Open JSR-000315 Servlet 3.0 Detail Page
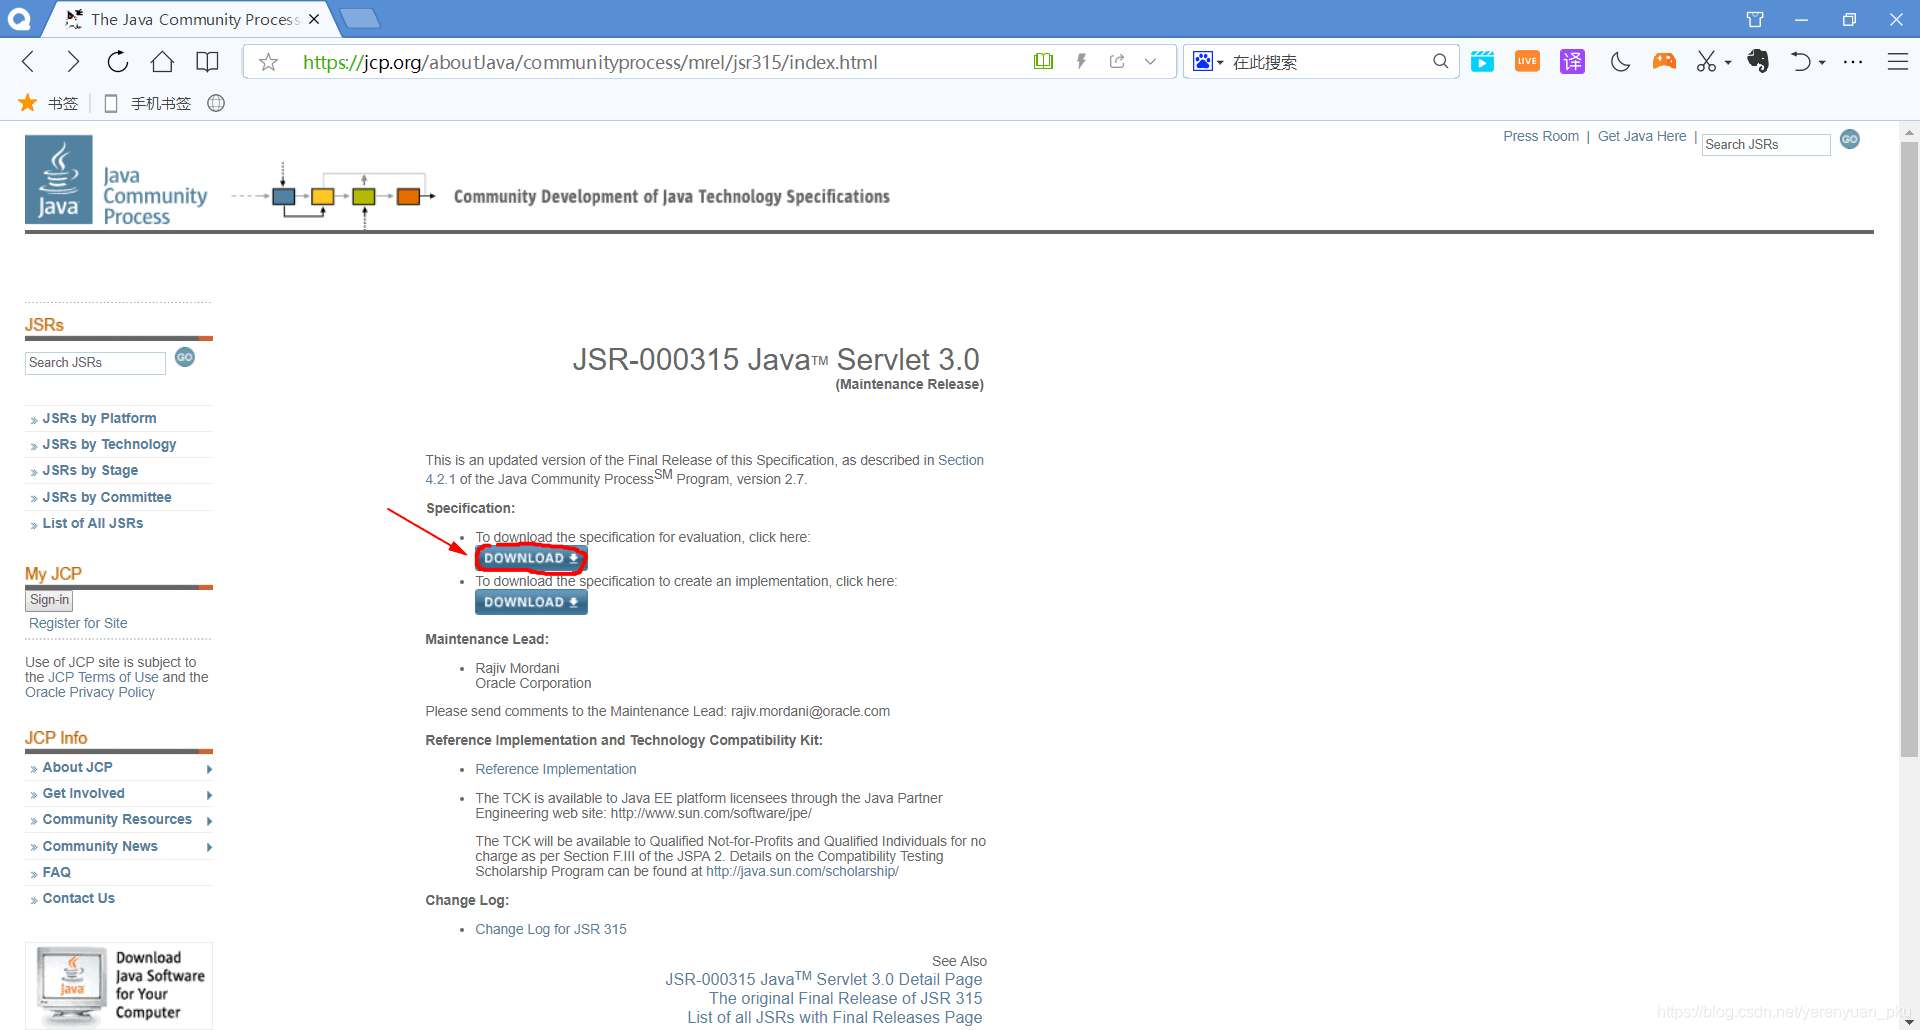This screenshot has width=1920, height=1030. coord(824,979)
